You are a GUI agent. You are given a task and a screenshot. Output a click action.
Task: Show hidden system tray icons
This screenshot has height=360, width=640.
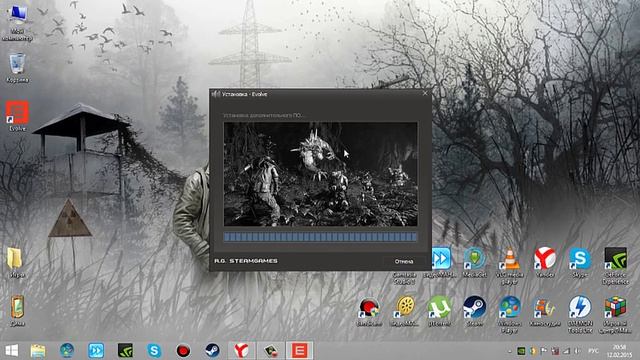pyautogui.click(x=510, y=351)
